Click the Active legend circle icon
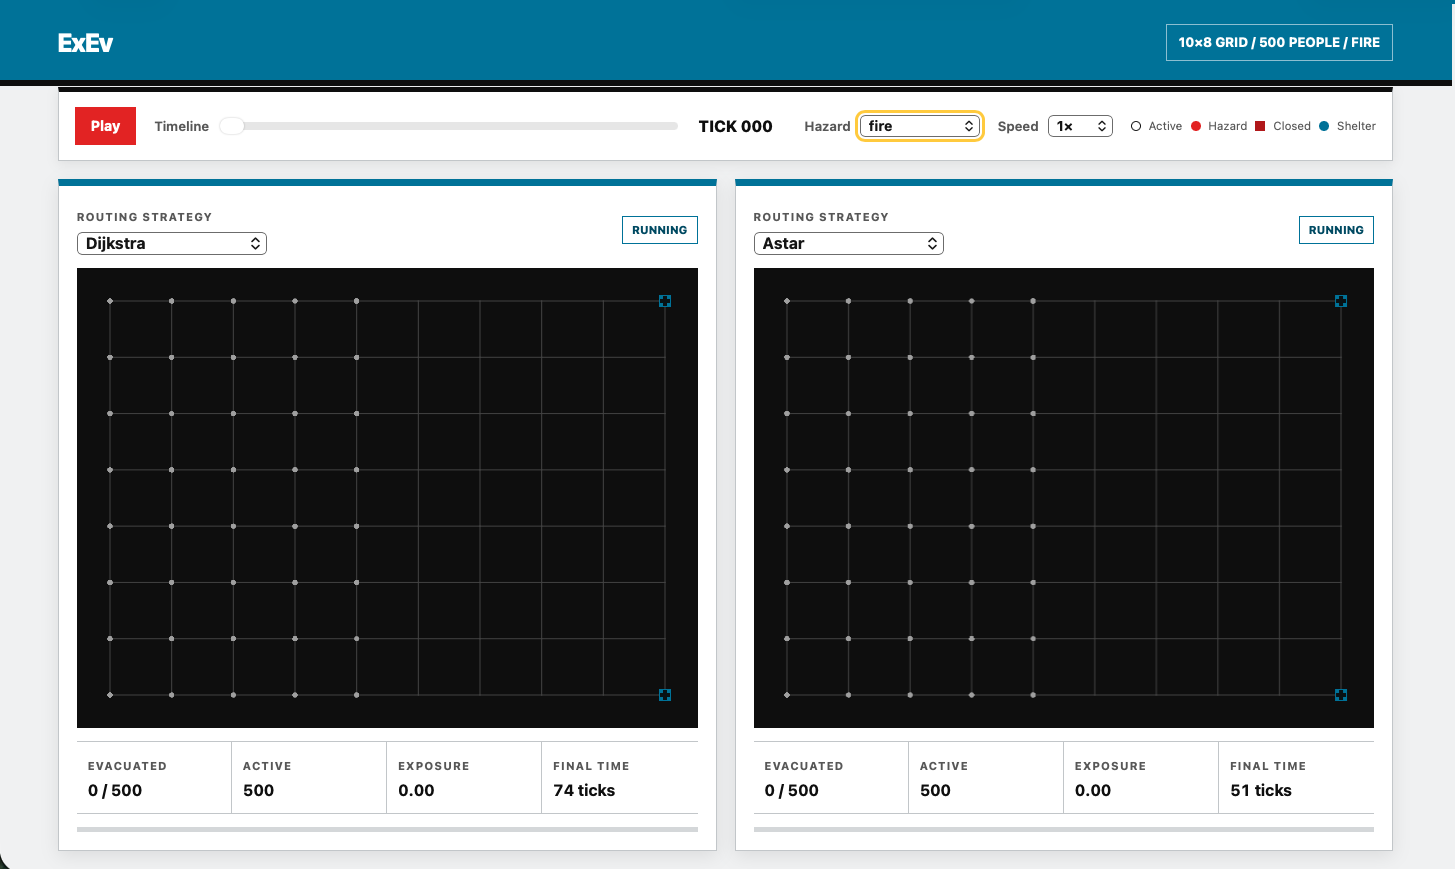The height and width of the screenshot is (869, 1455). (1136, 126)
